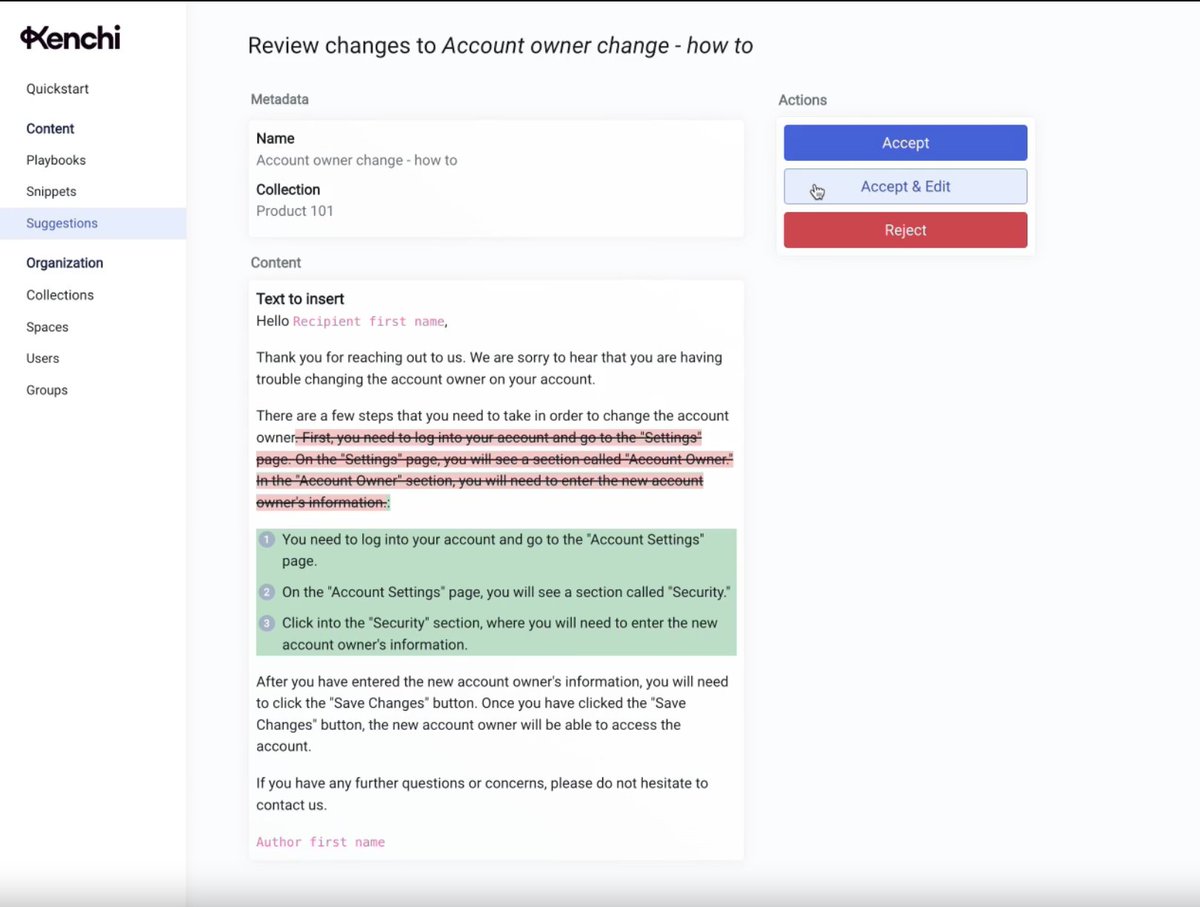Click the step 2 number badge

pyautogui.click(x=267, y=592)
